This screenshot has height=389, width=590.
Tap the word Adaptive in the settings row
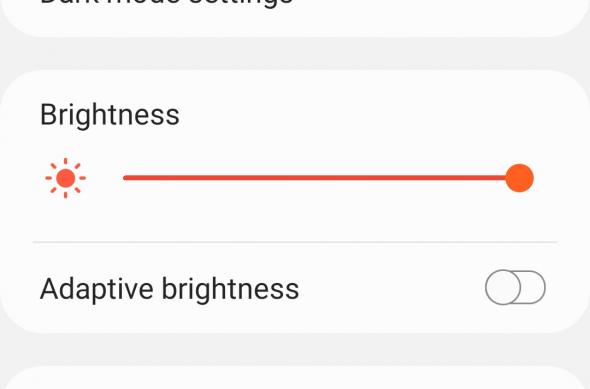click(97, 289)
